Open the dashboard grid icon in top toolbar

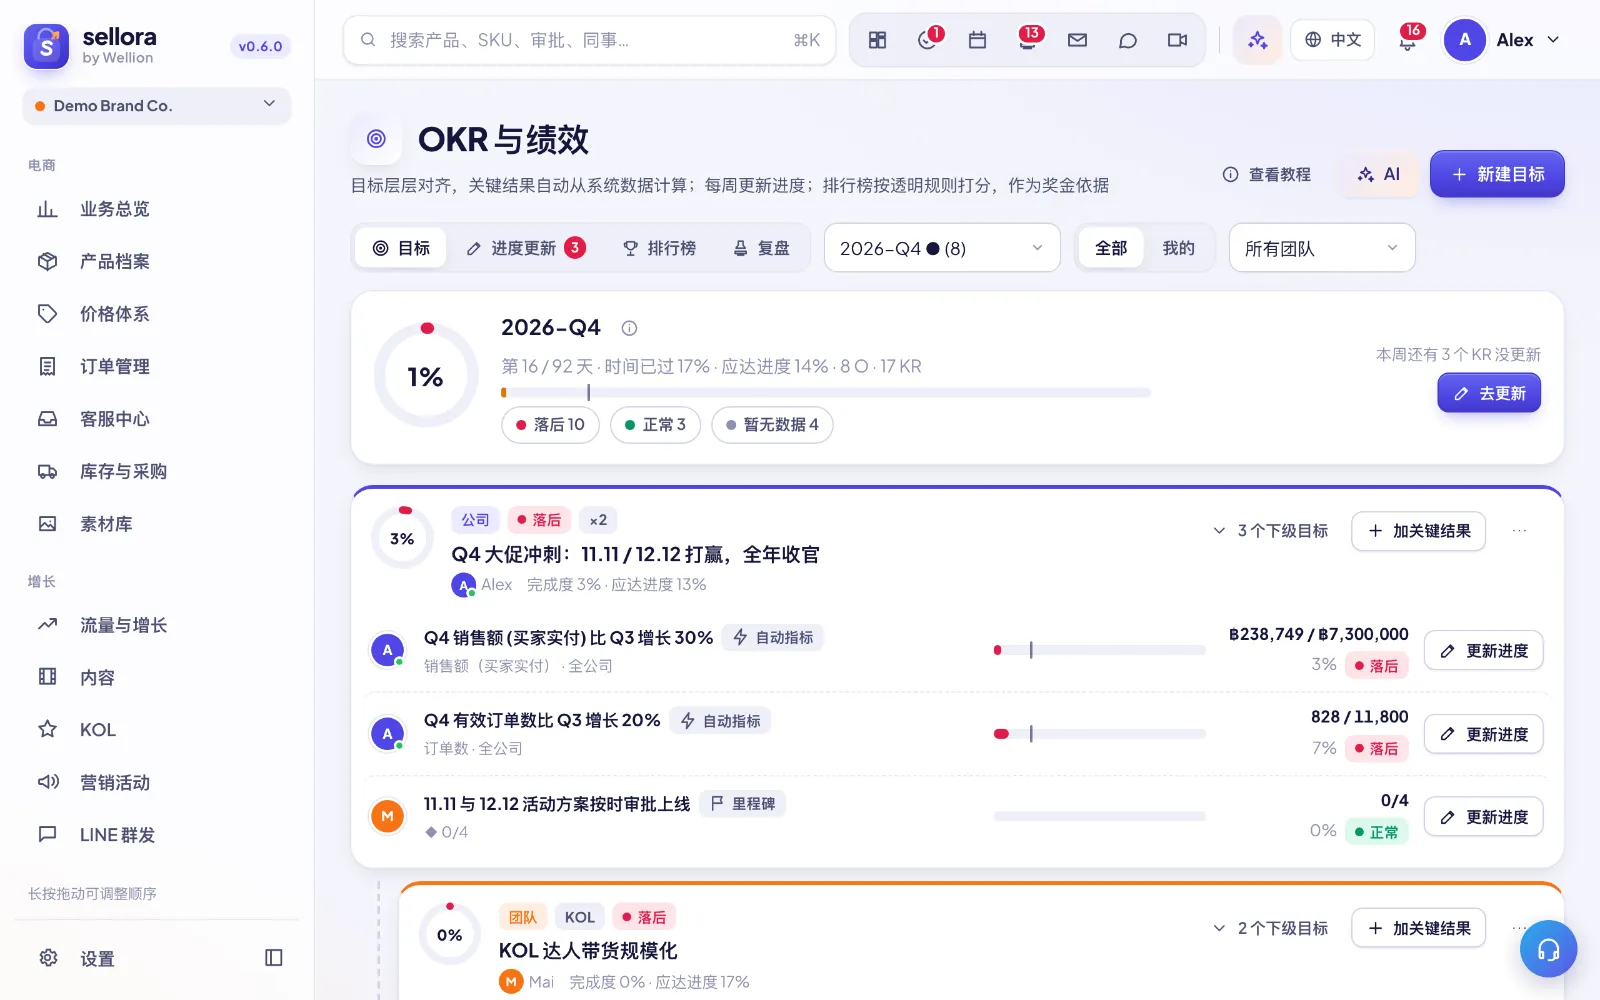click(x=877, y=40)
